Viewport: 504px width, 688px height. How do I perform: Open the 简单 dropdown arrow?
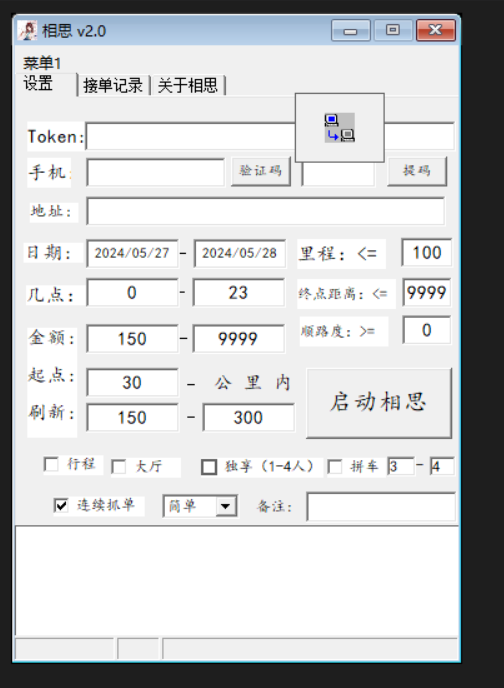point(226,506)
